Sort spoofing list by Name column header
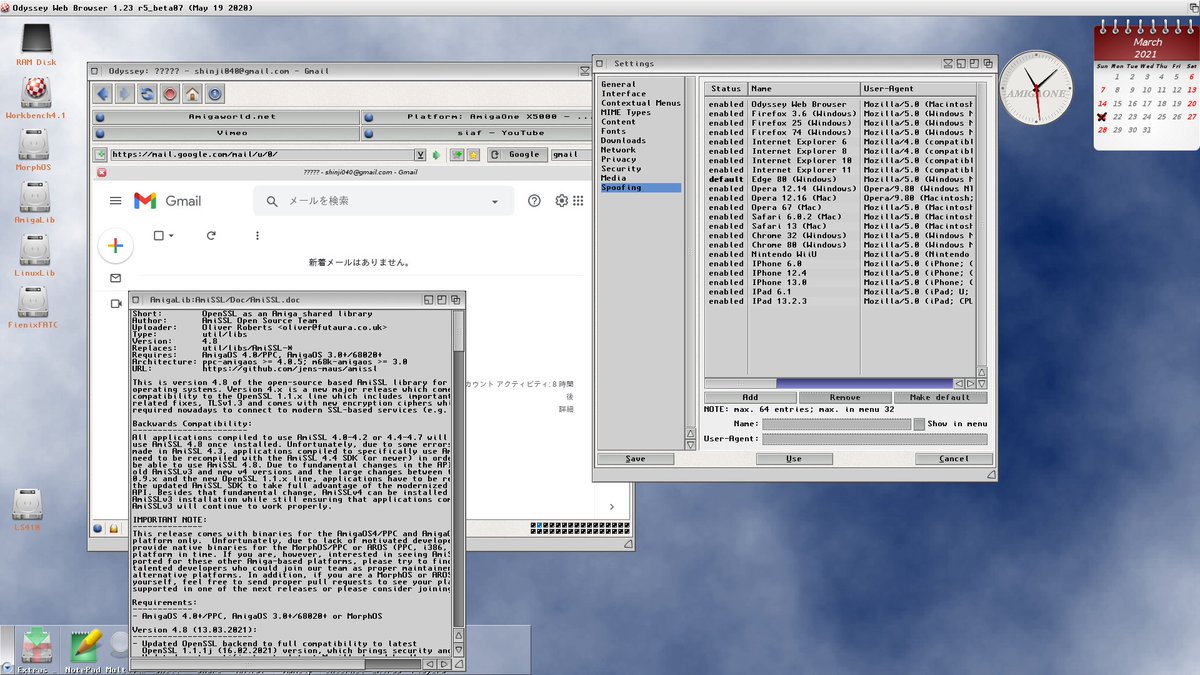 pos(804,89)
